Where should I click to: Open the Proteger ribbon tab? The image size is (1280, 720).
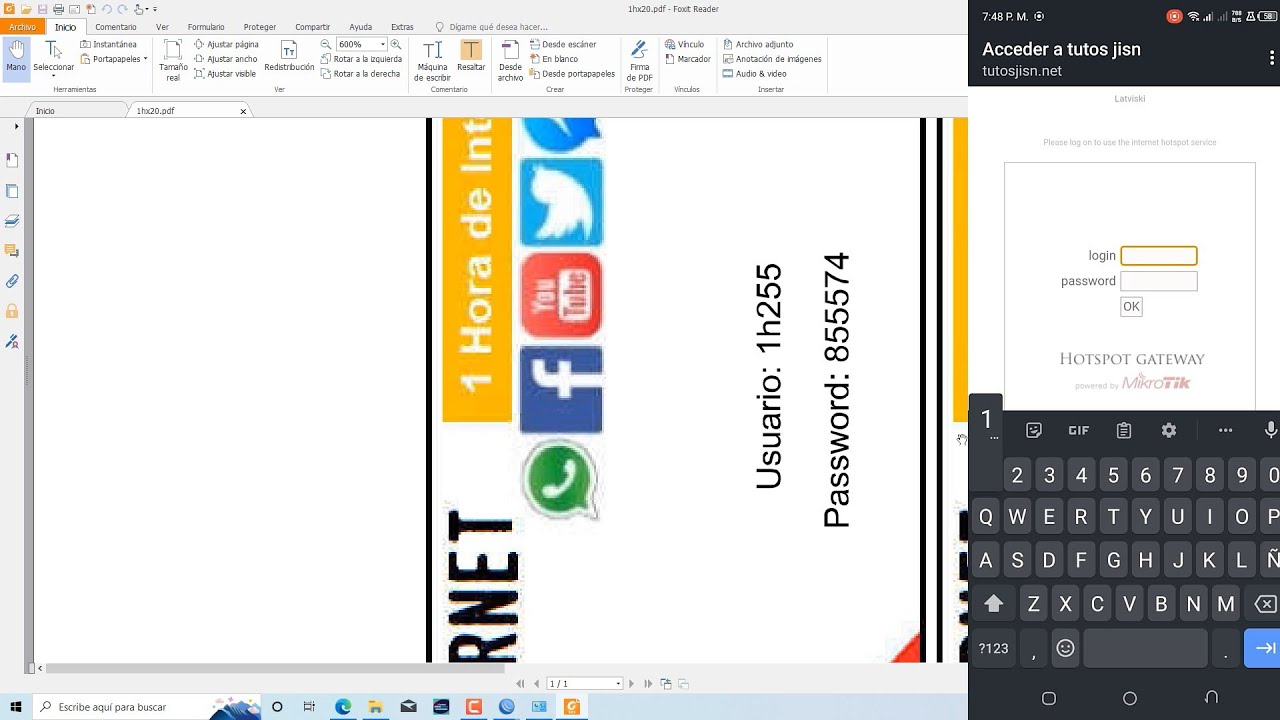coord(260,27)
